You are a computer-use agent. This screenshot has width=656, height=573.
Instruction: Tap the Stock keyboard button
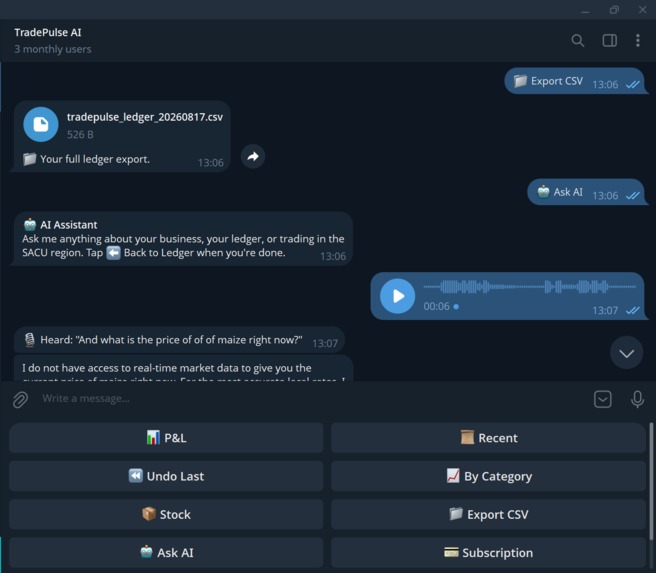pyautogui.click(x=166, y=514)
